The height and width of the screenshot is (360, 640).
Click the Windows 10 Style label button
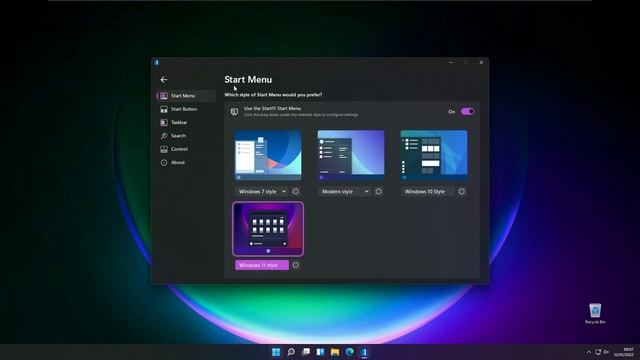click(428, 191)
